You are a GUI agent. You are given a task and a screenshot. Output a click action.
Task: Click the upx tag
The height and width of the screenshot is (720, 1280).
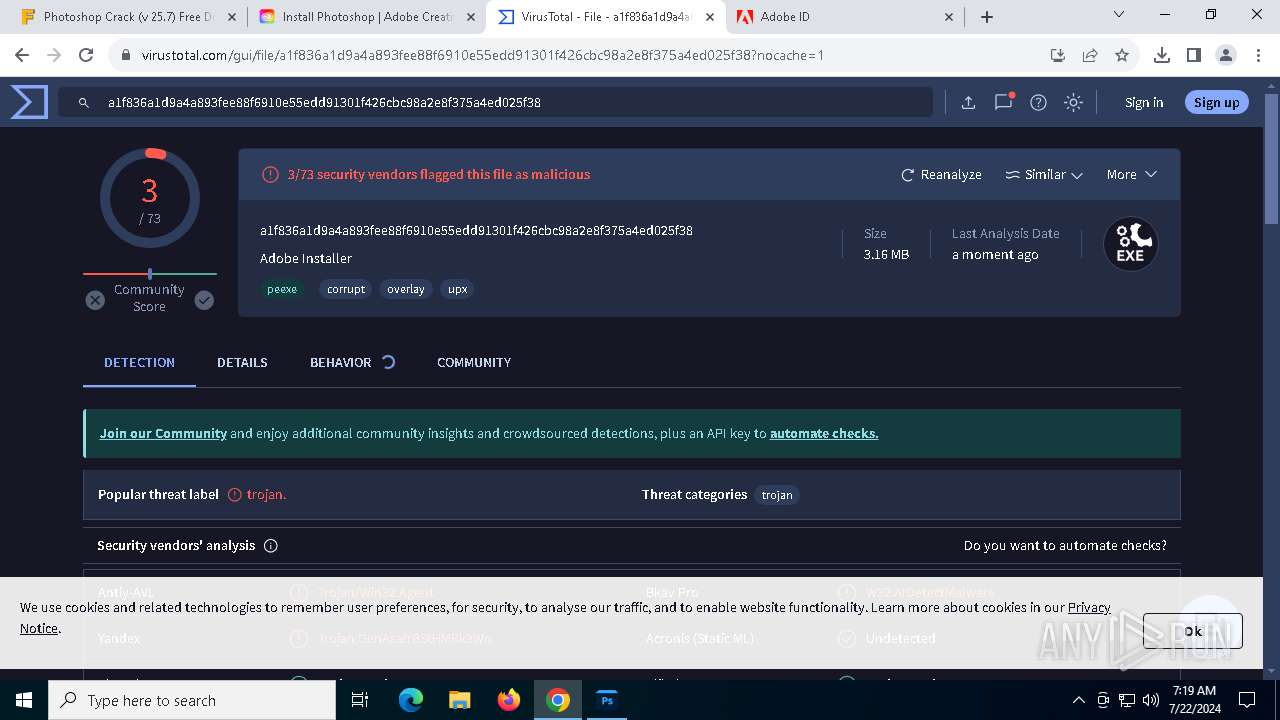click(457, 289)
